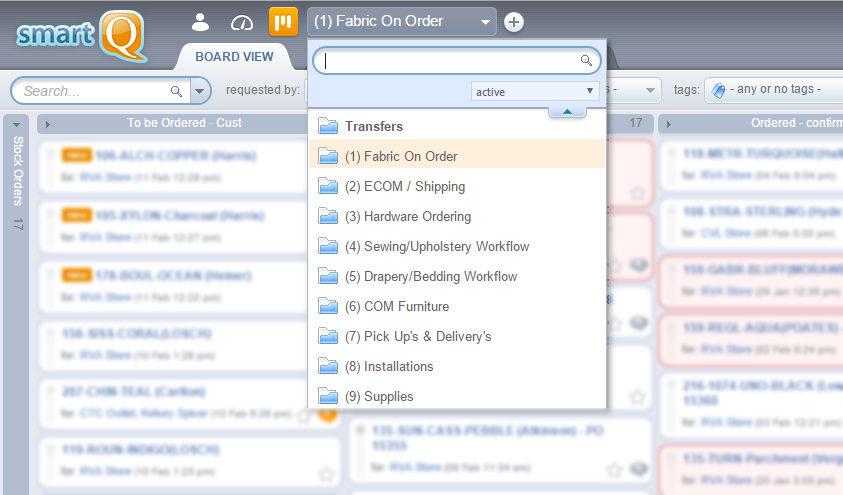This screenshot has width=843, height=495.
Task: Click the smartQ logo
Action: [x=80, y=33]
